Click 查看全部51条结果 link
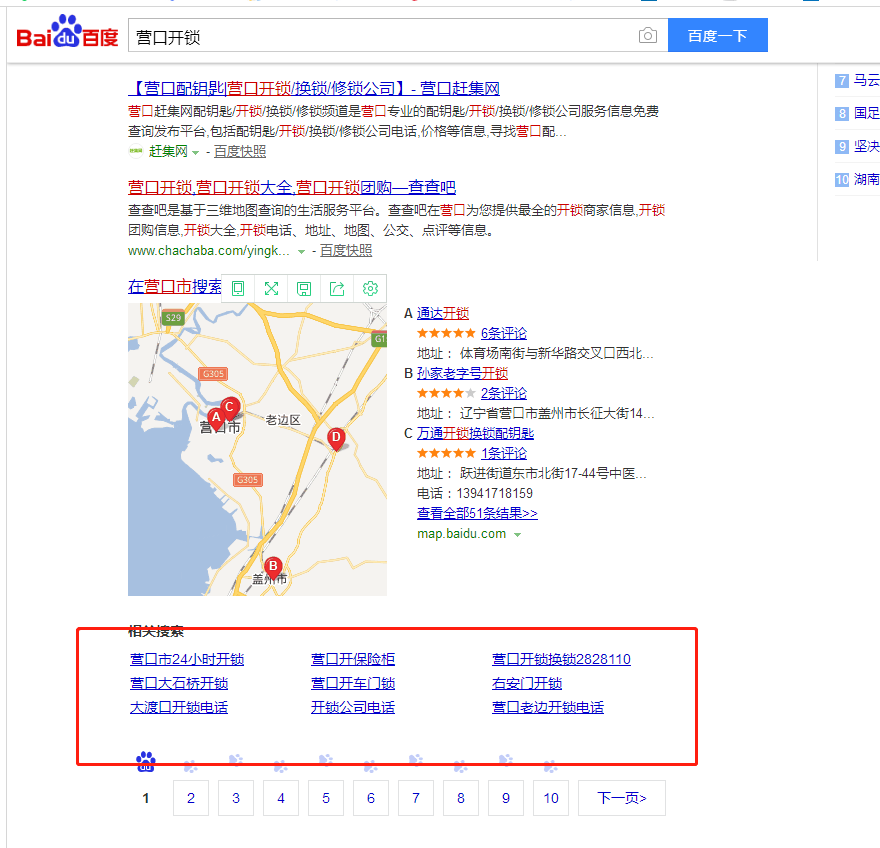This screenshot has width=880, height=848. [x=477, y=513]
